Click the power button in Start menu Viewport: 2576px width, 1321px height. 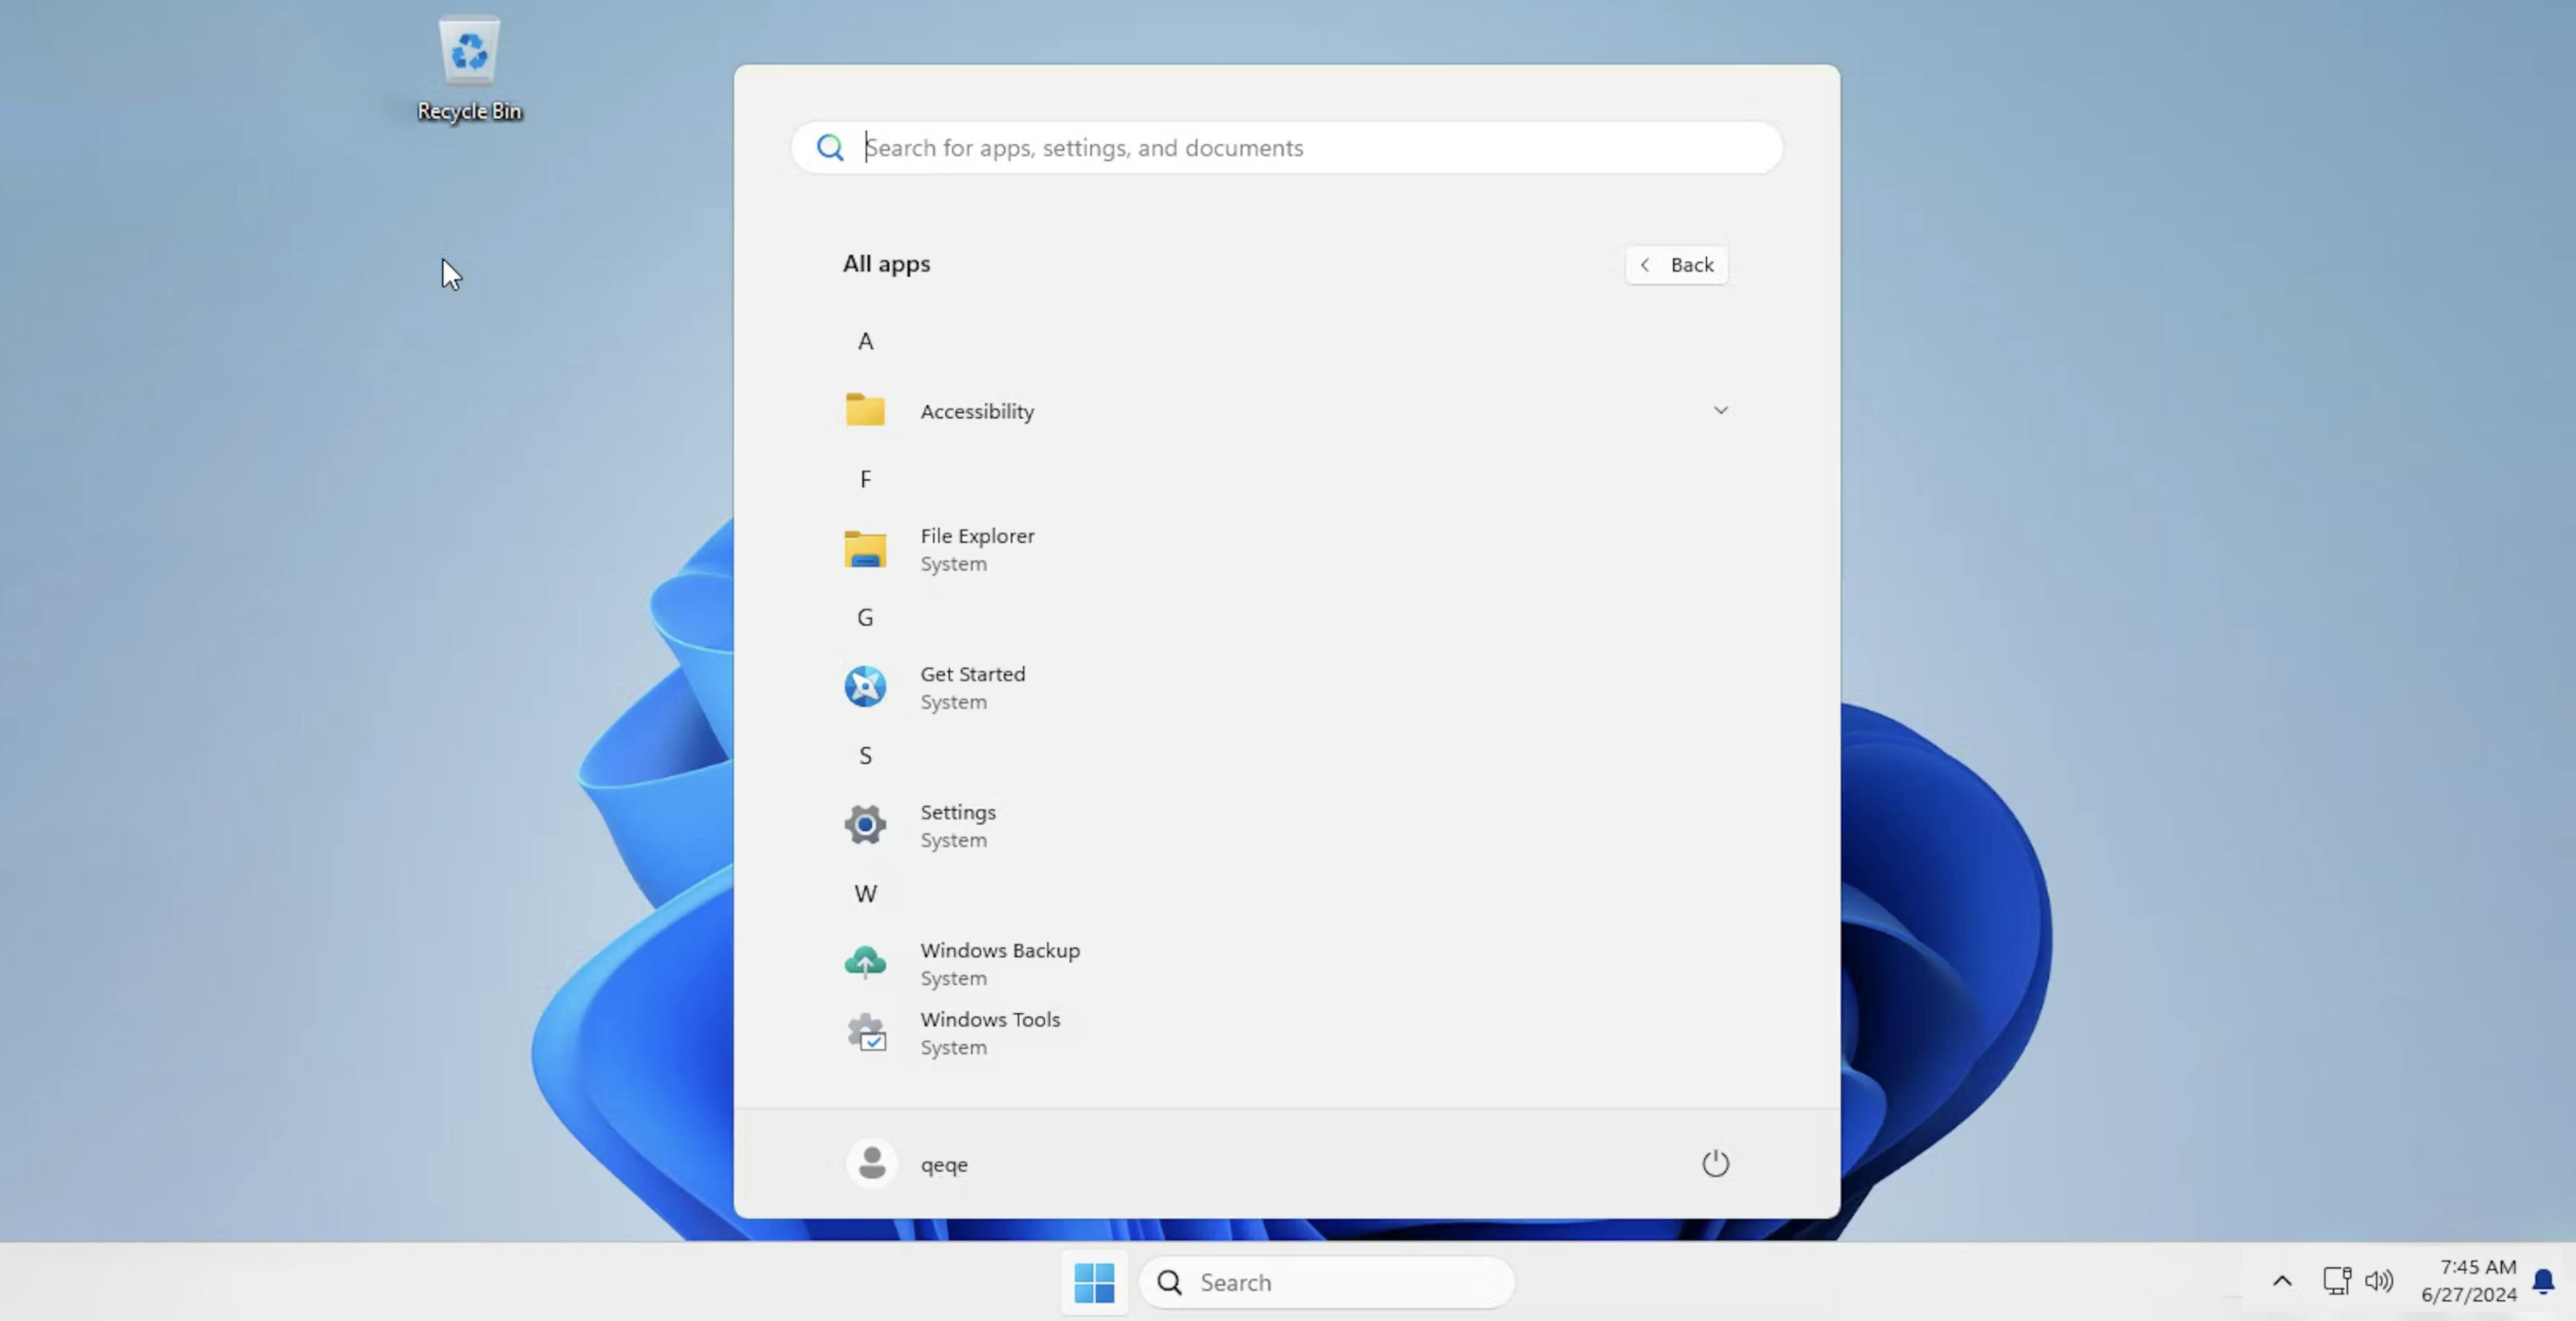pos(1714,1163)
